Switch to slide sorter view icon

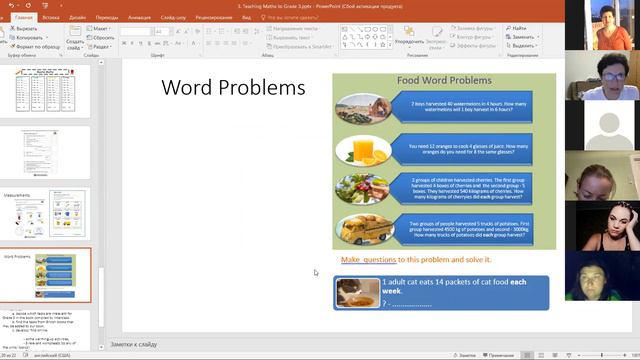pos(541,356)
